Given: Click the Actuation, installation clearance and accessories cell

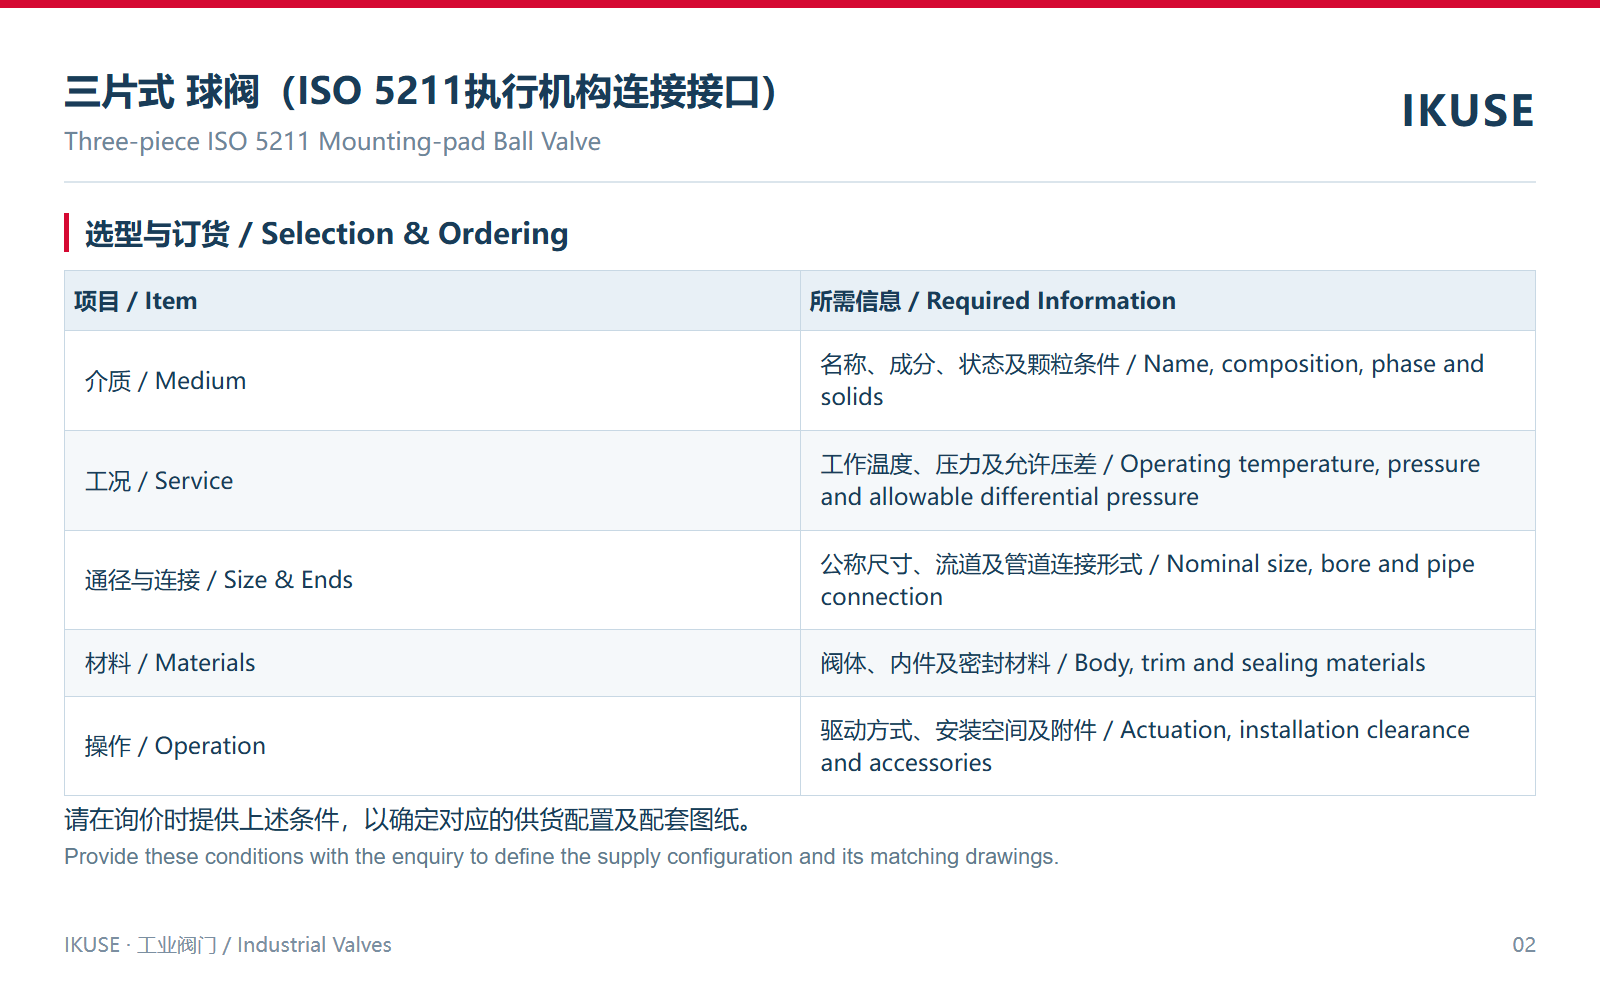Looking at the screenshot, I should (1168, 746).
